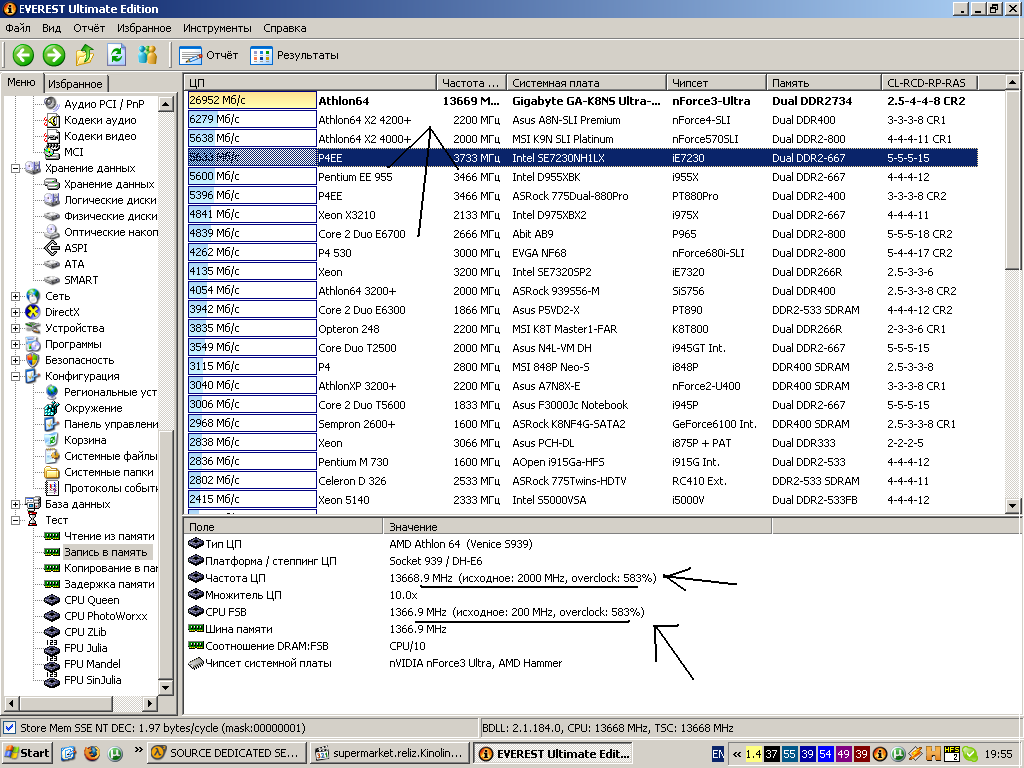Select FPU SinJulia benchmark

coord(93,680)
